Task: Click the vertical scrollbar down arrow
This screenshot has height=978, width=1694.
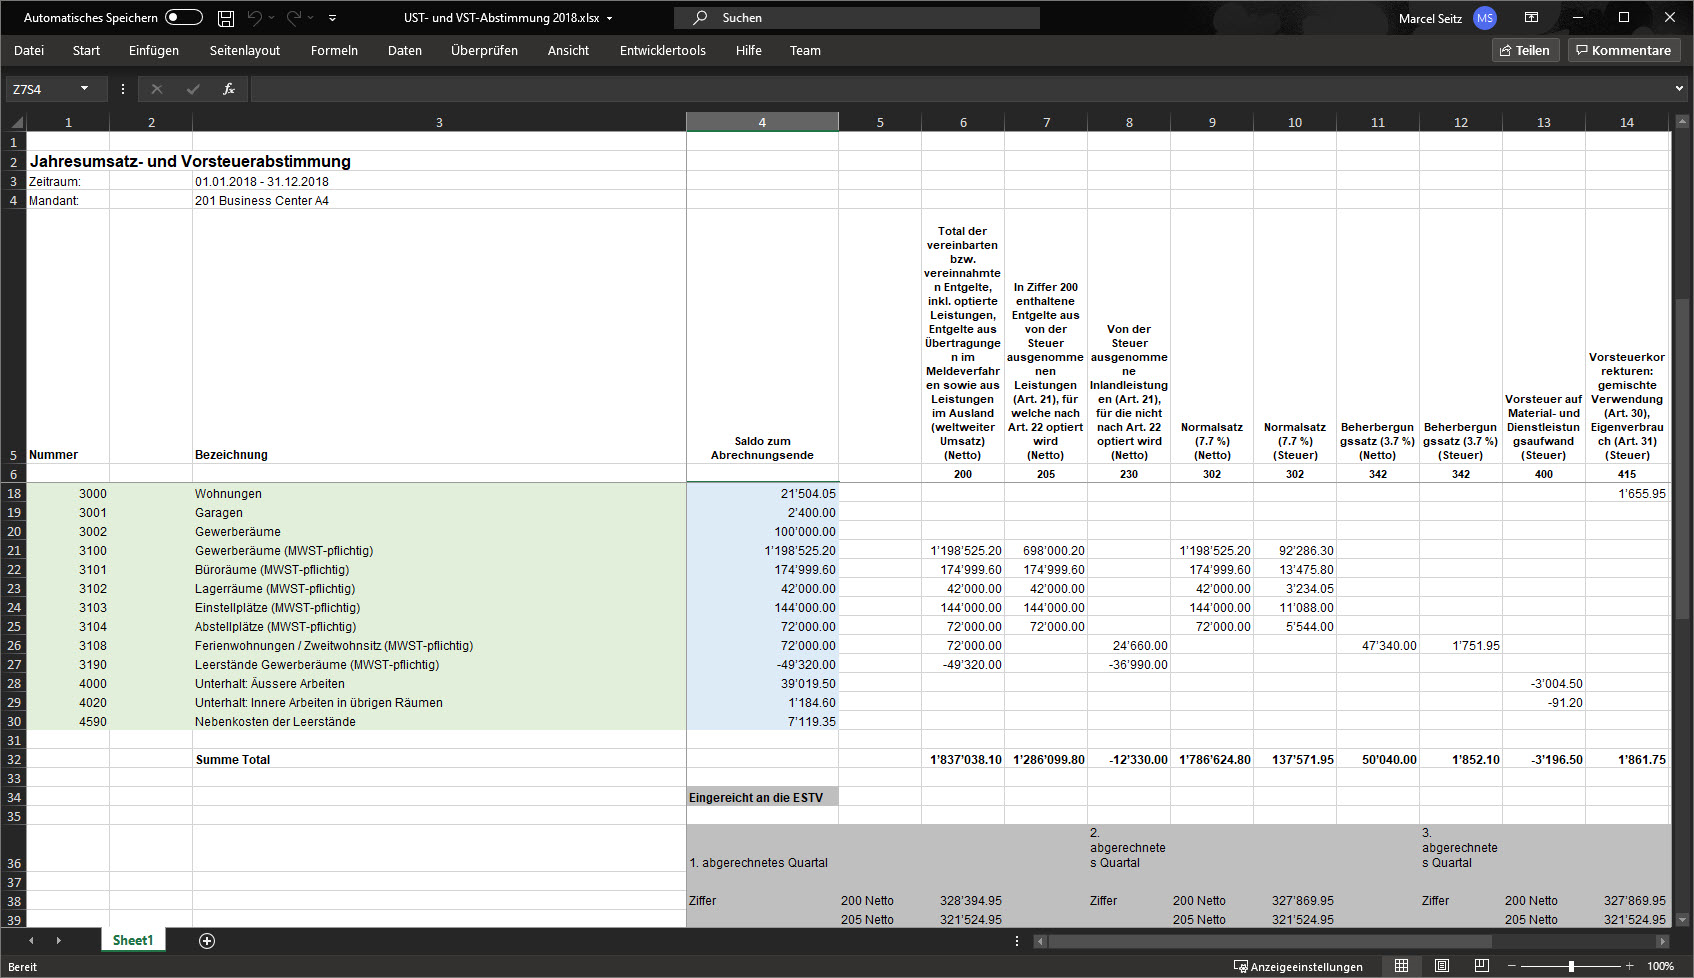Action: pyautogui.click(x=1682, y=919)
